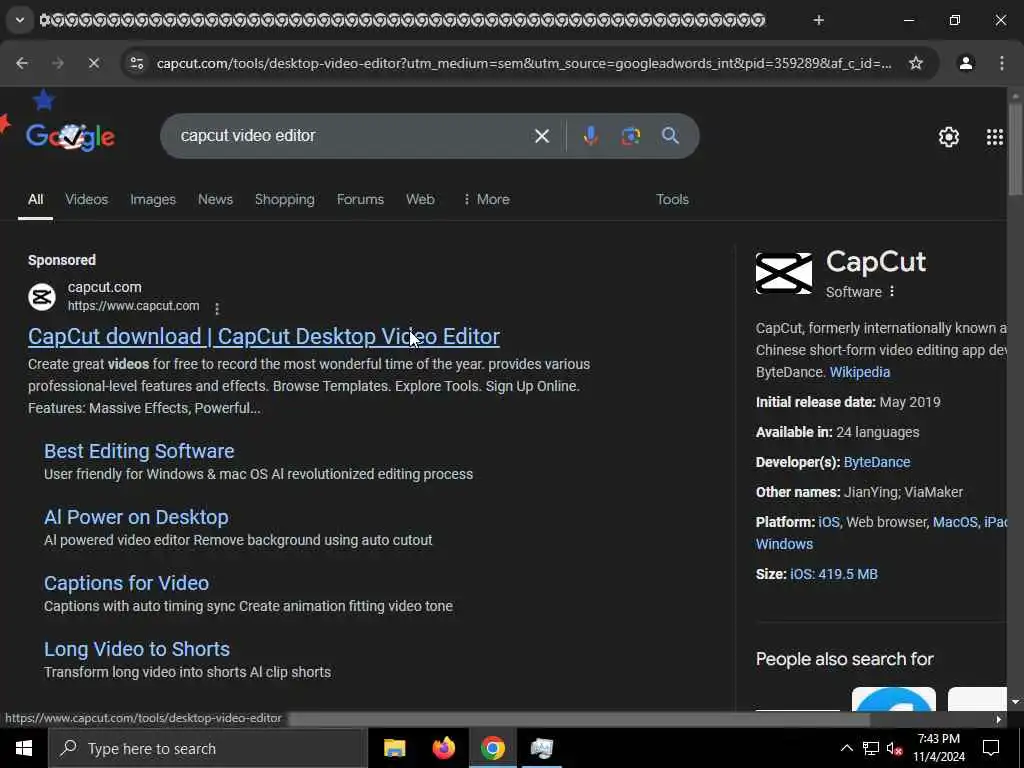Switch to the Shopping tab

[285, 200]
